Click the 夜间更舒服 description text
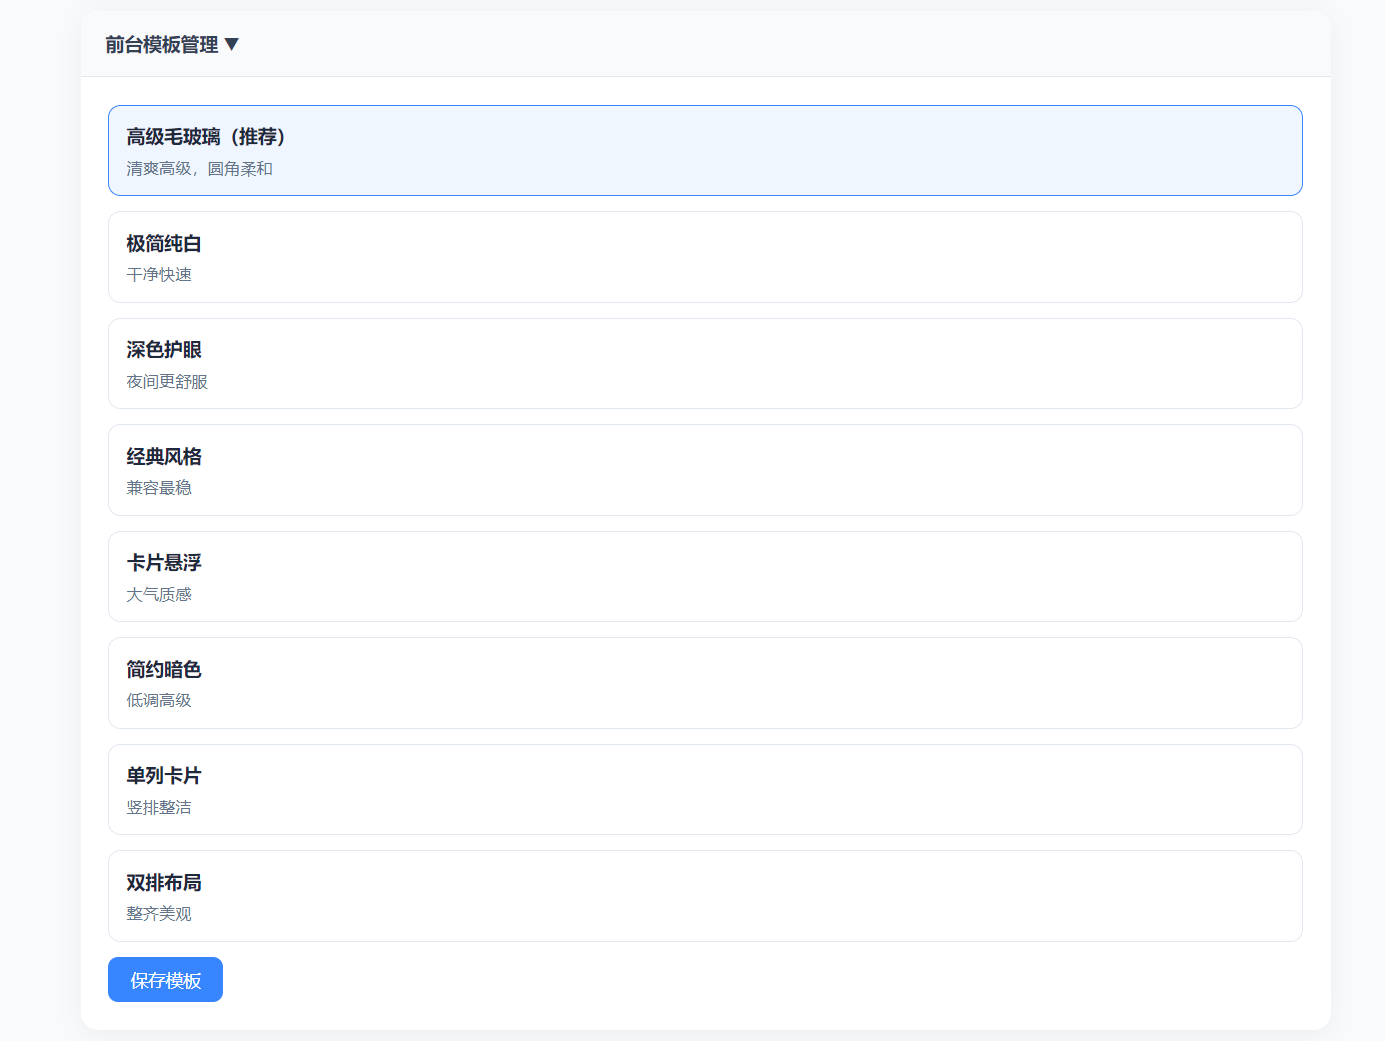Viewport: 1385px width, 1041px height. tap(167, 382)
